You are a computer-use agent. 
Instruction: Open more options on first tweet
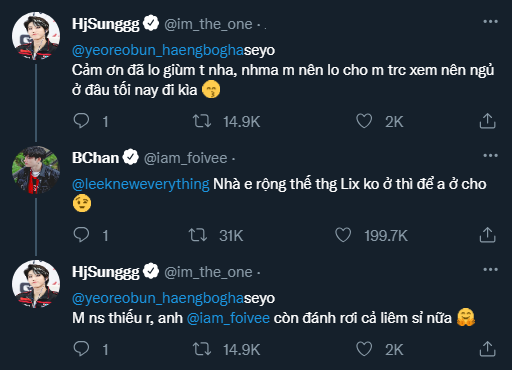[490, 22]
